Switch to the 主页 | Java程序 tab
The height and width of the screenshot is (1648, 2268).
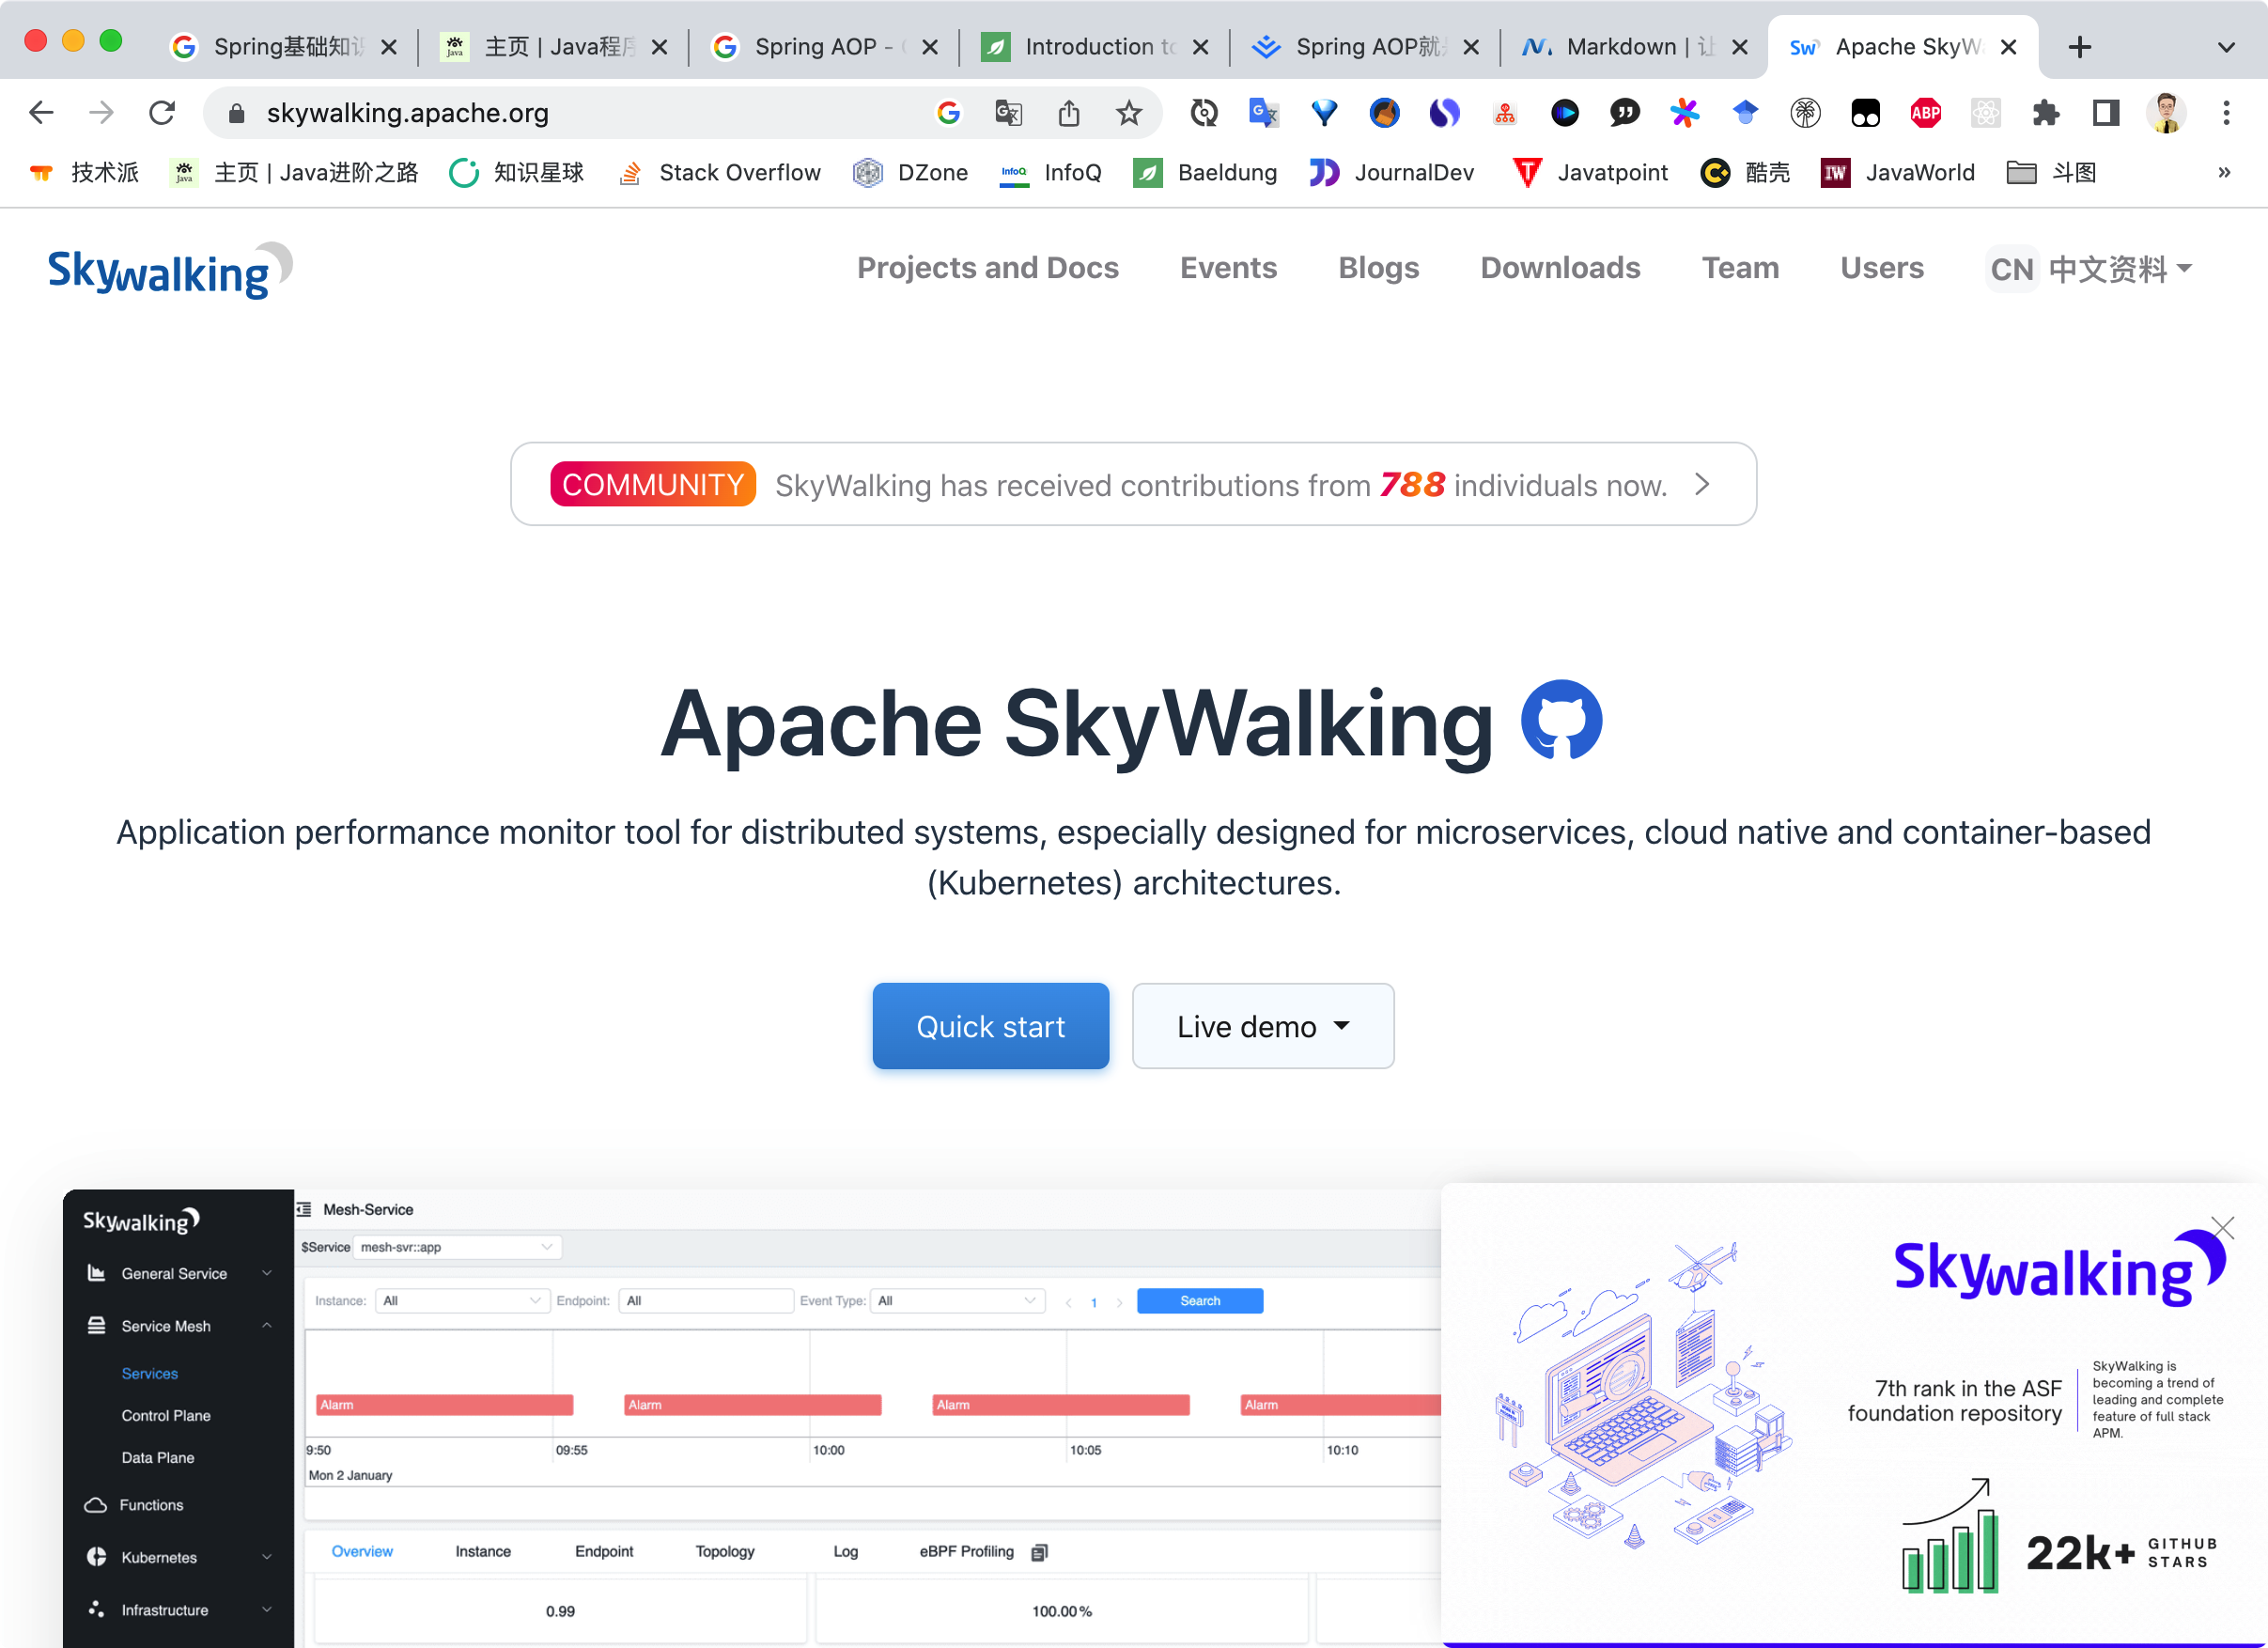pyautogui.click(x=554, y=47)
